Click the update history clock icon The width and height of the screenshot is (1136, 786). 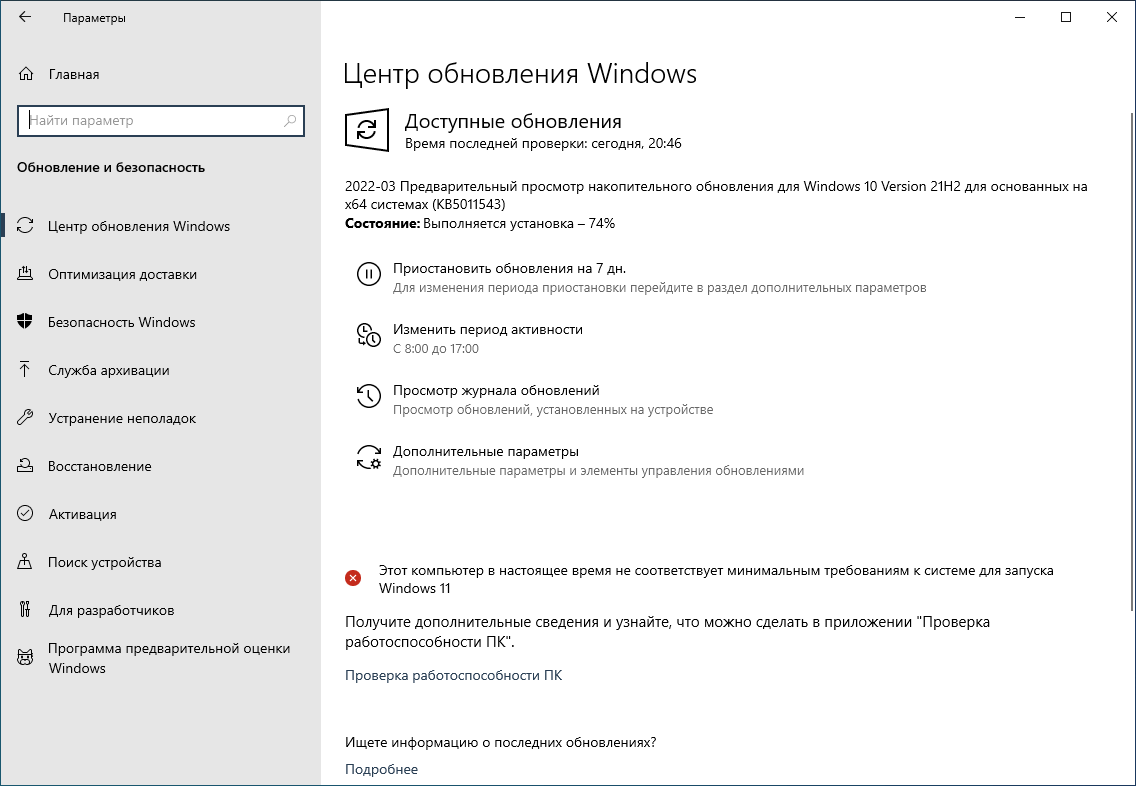click(368, 397)
